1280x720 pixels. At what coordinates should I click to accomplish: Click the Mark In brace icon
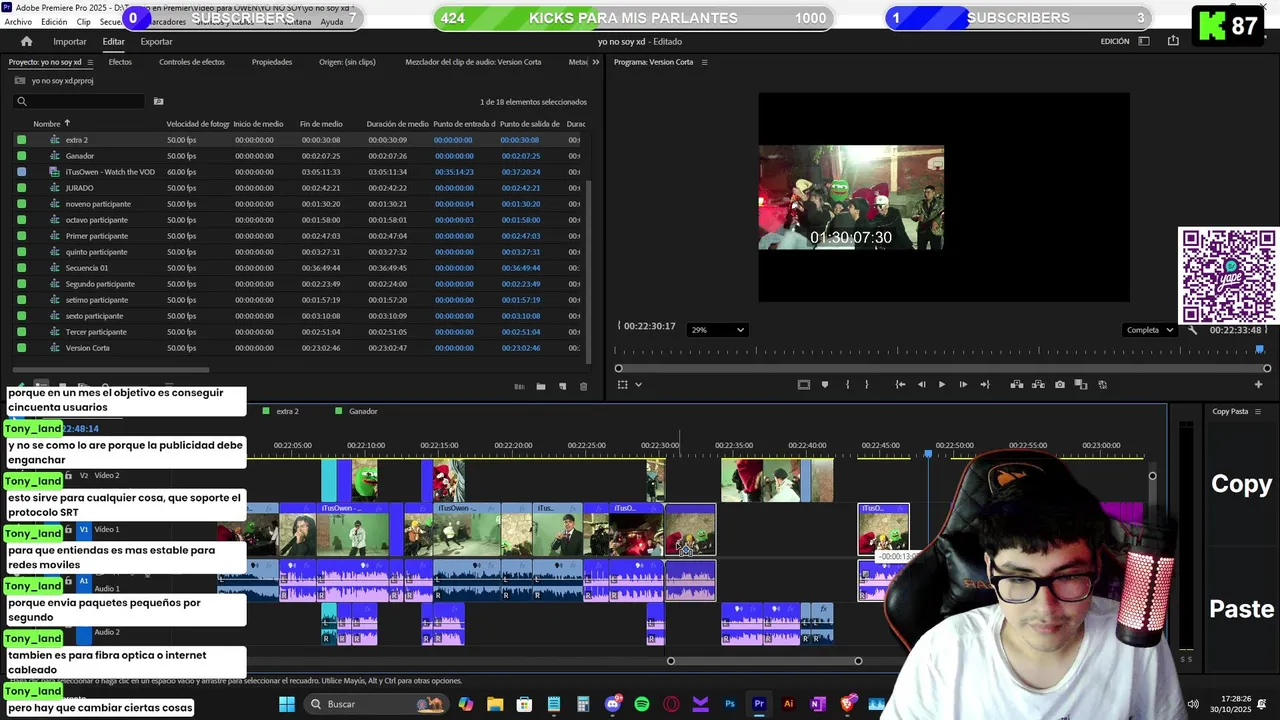tap(847, 385)
